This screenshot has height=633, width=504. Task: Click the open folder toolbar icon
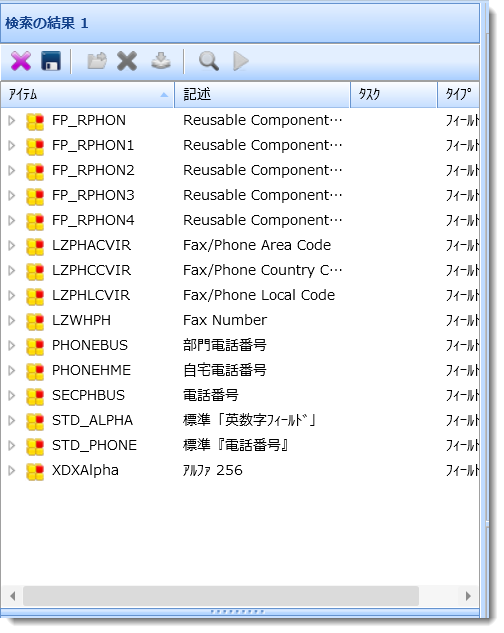point(97,61)
